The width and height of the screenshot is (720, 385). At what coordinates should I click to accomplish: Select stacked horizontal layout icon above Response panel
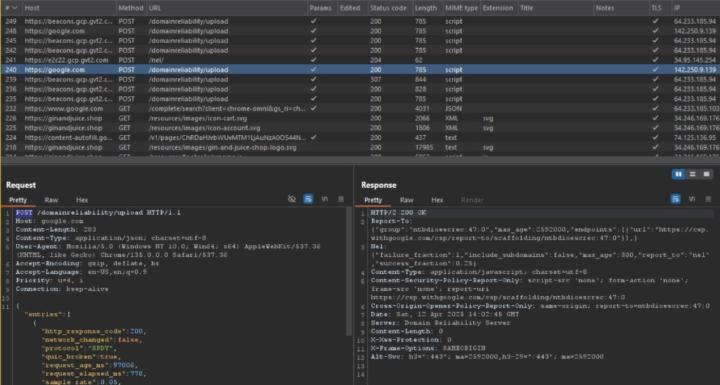pos(692,174)
